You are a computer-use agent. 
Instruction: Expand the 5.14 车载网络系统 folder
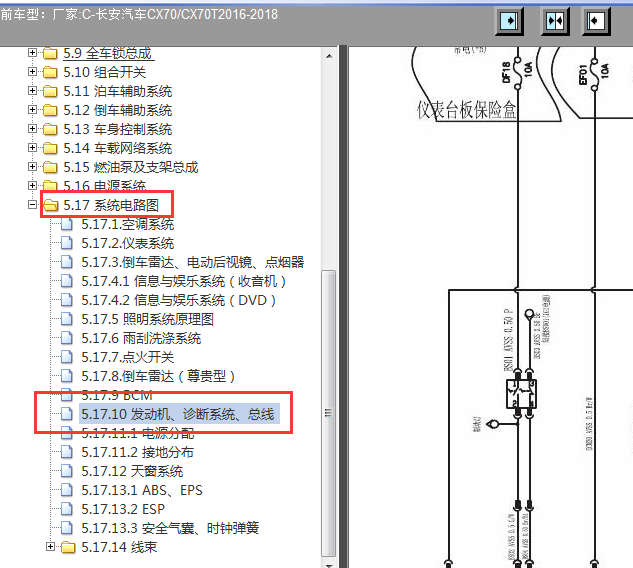click(32, 147)
